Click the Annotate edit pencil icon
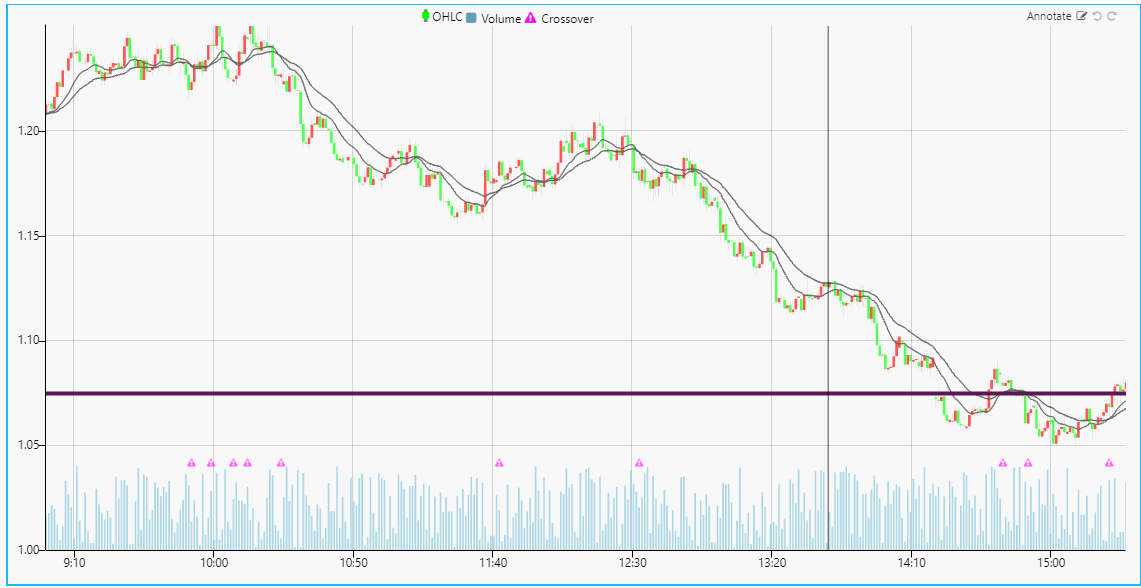The height and width of the screenshot is (588, 1141). pos(1081,17)
